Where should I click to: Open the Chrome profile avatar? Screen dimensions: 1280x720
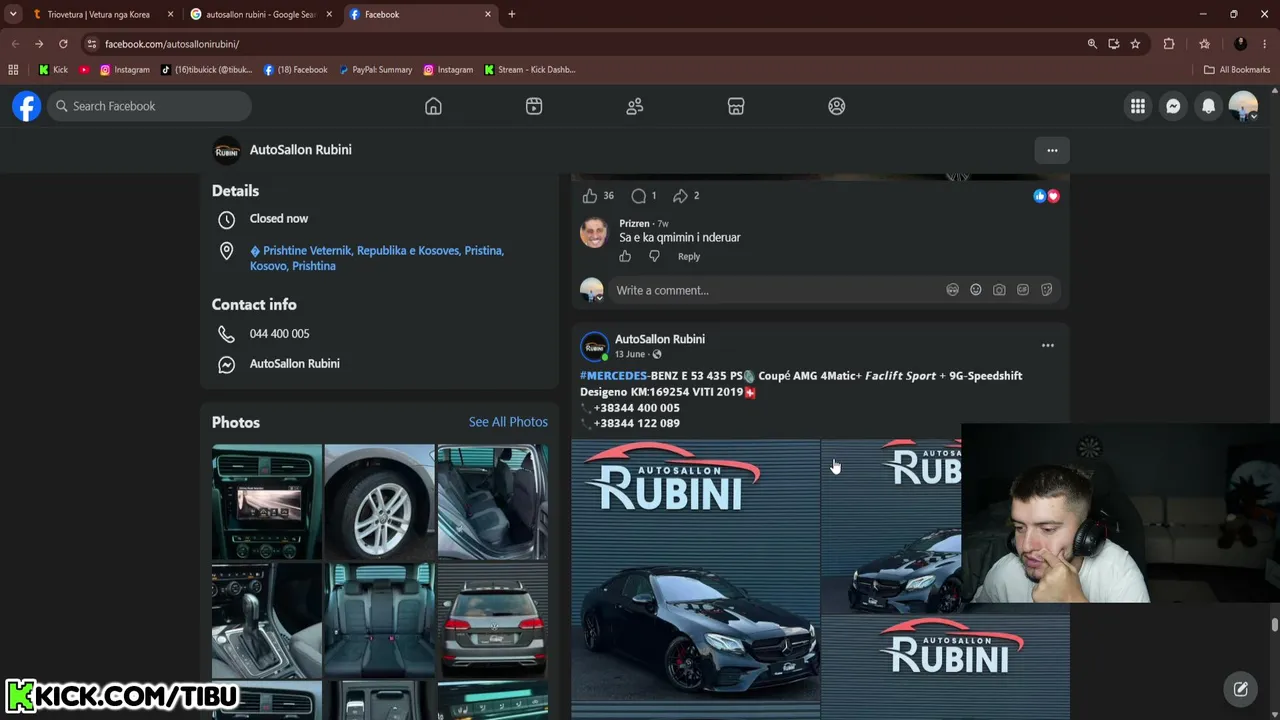pos(1241,44)
